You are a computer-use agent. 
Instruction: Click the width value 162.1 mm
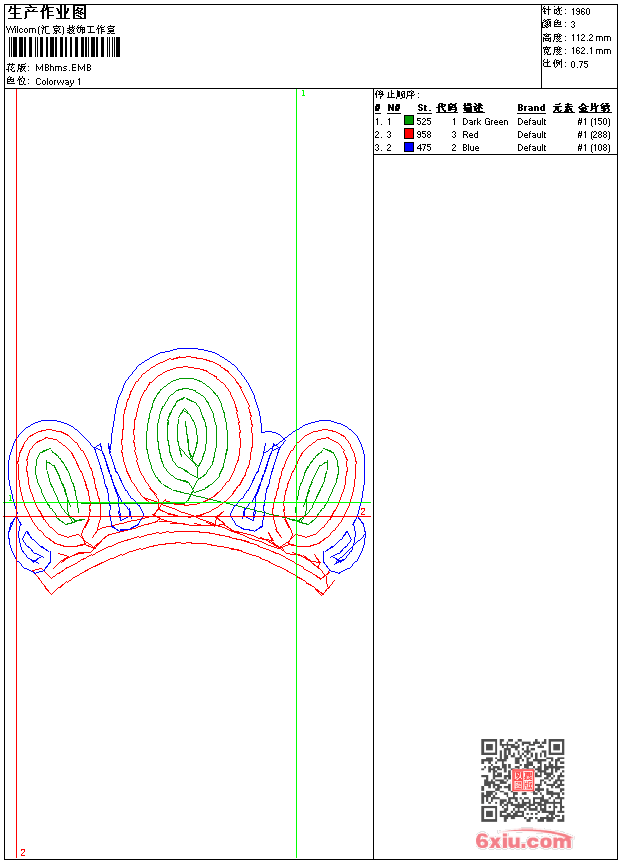[x=591, y=51]
